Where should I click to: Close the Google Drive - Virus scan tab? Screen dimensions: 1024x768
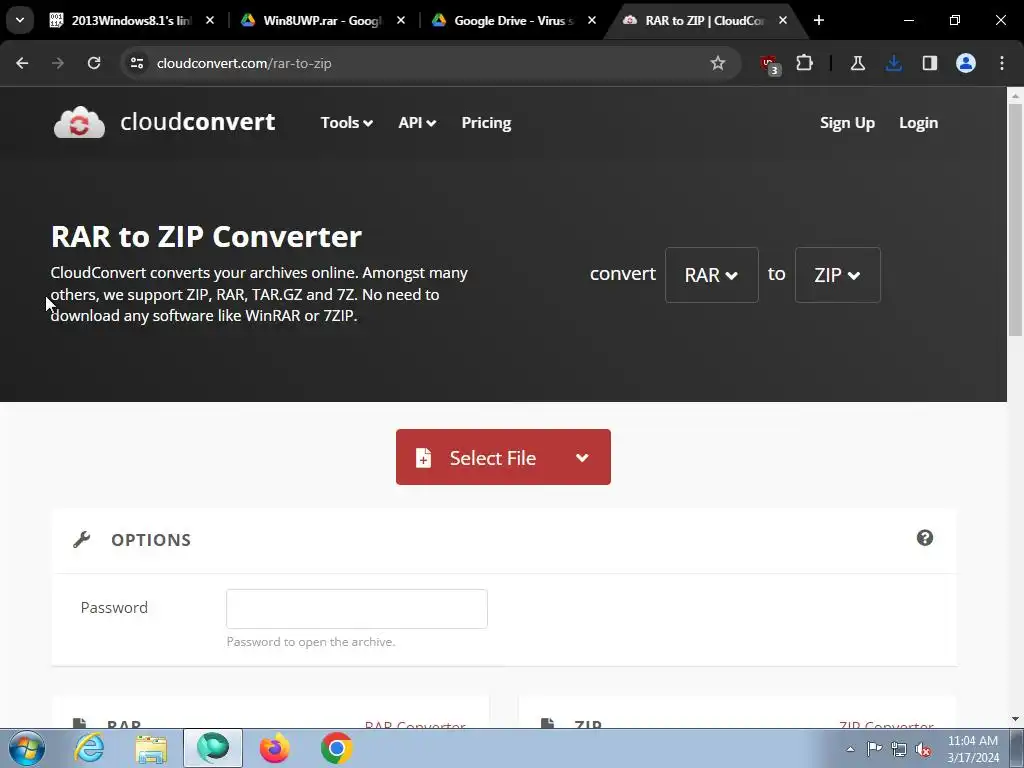(592, 20)
